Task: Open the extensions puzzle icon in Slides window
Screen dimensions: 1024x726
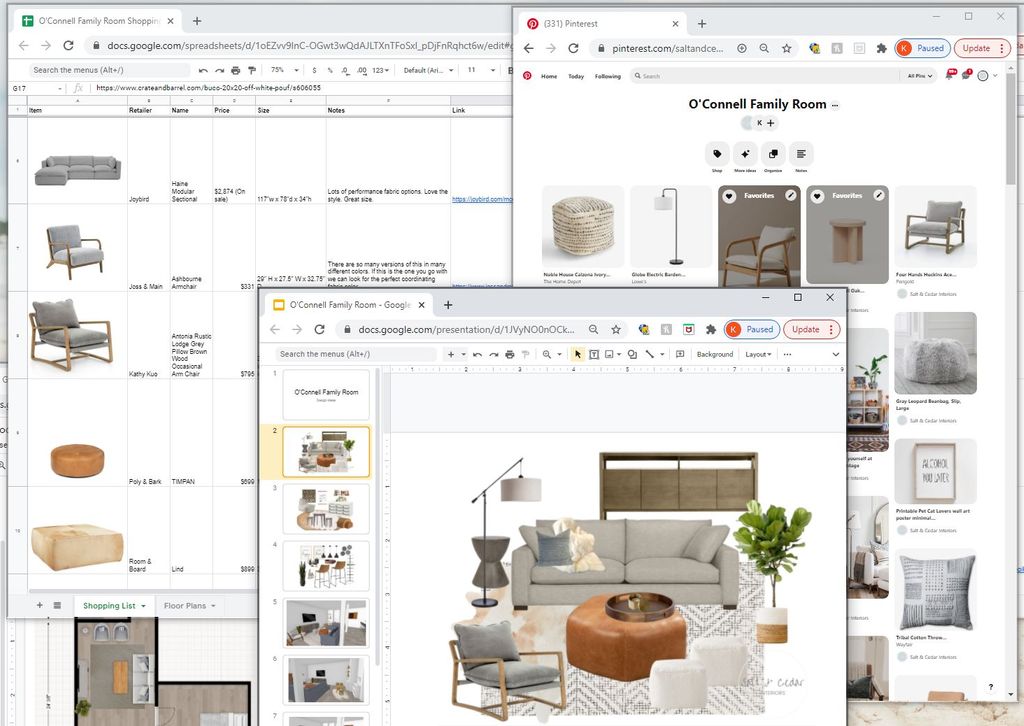Action: (711, 330)
